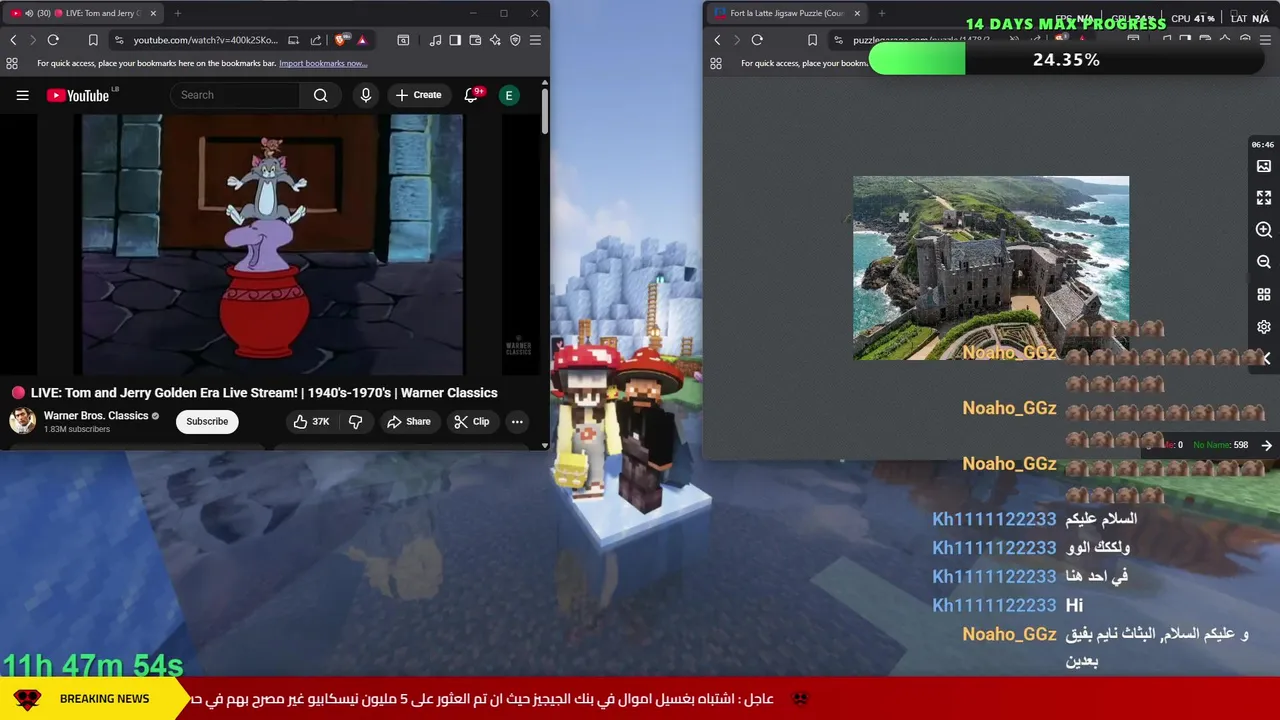
Task: Zoom in on the puzzle
Action: 1264,230
